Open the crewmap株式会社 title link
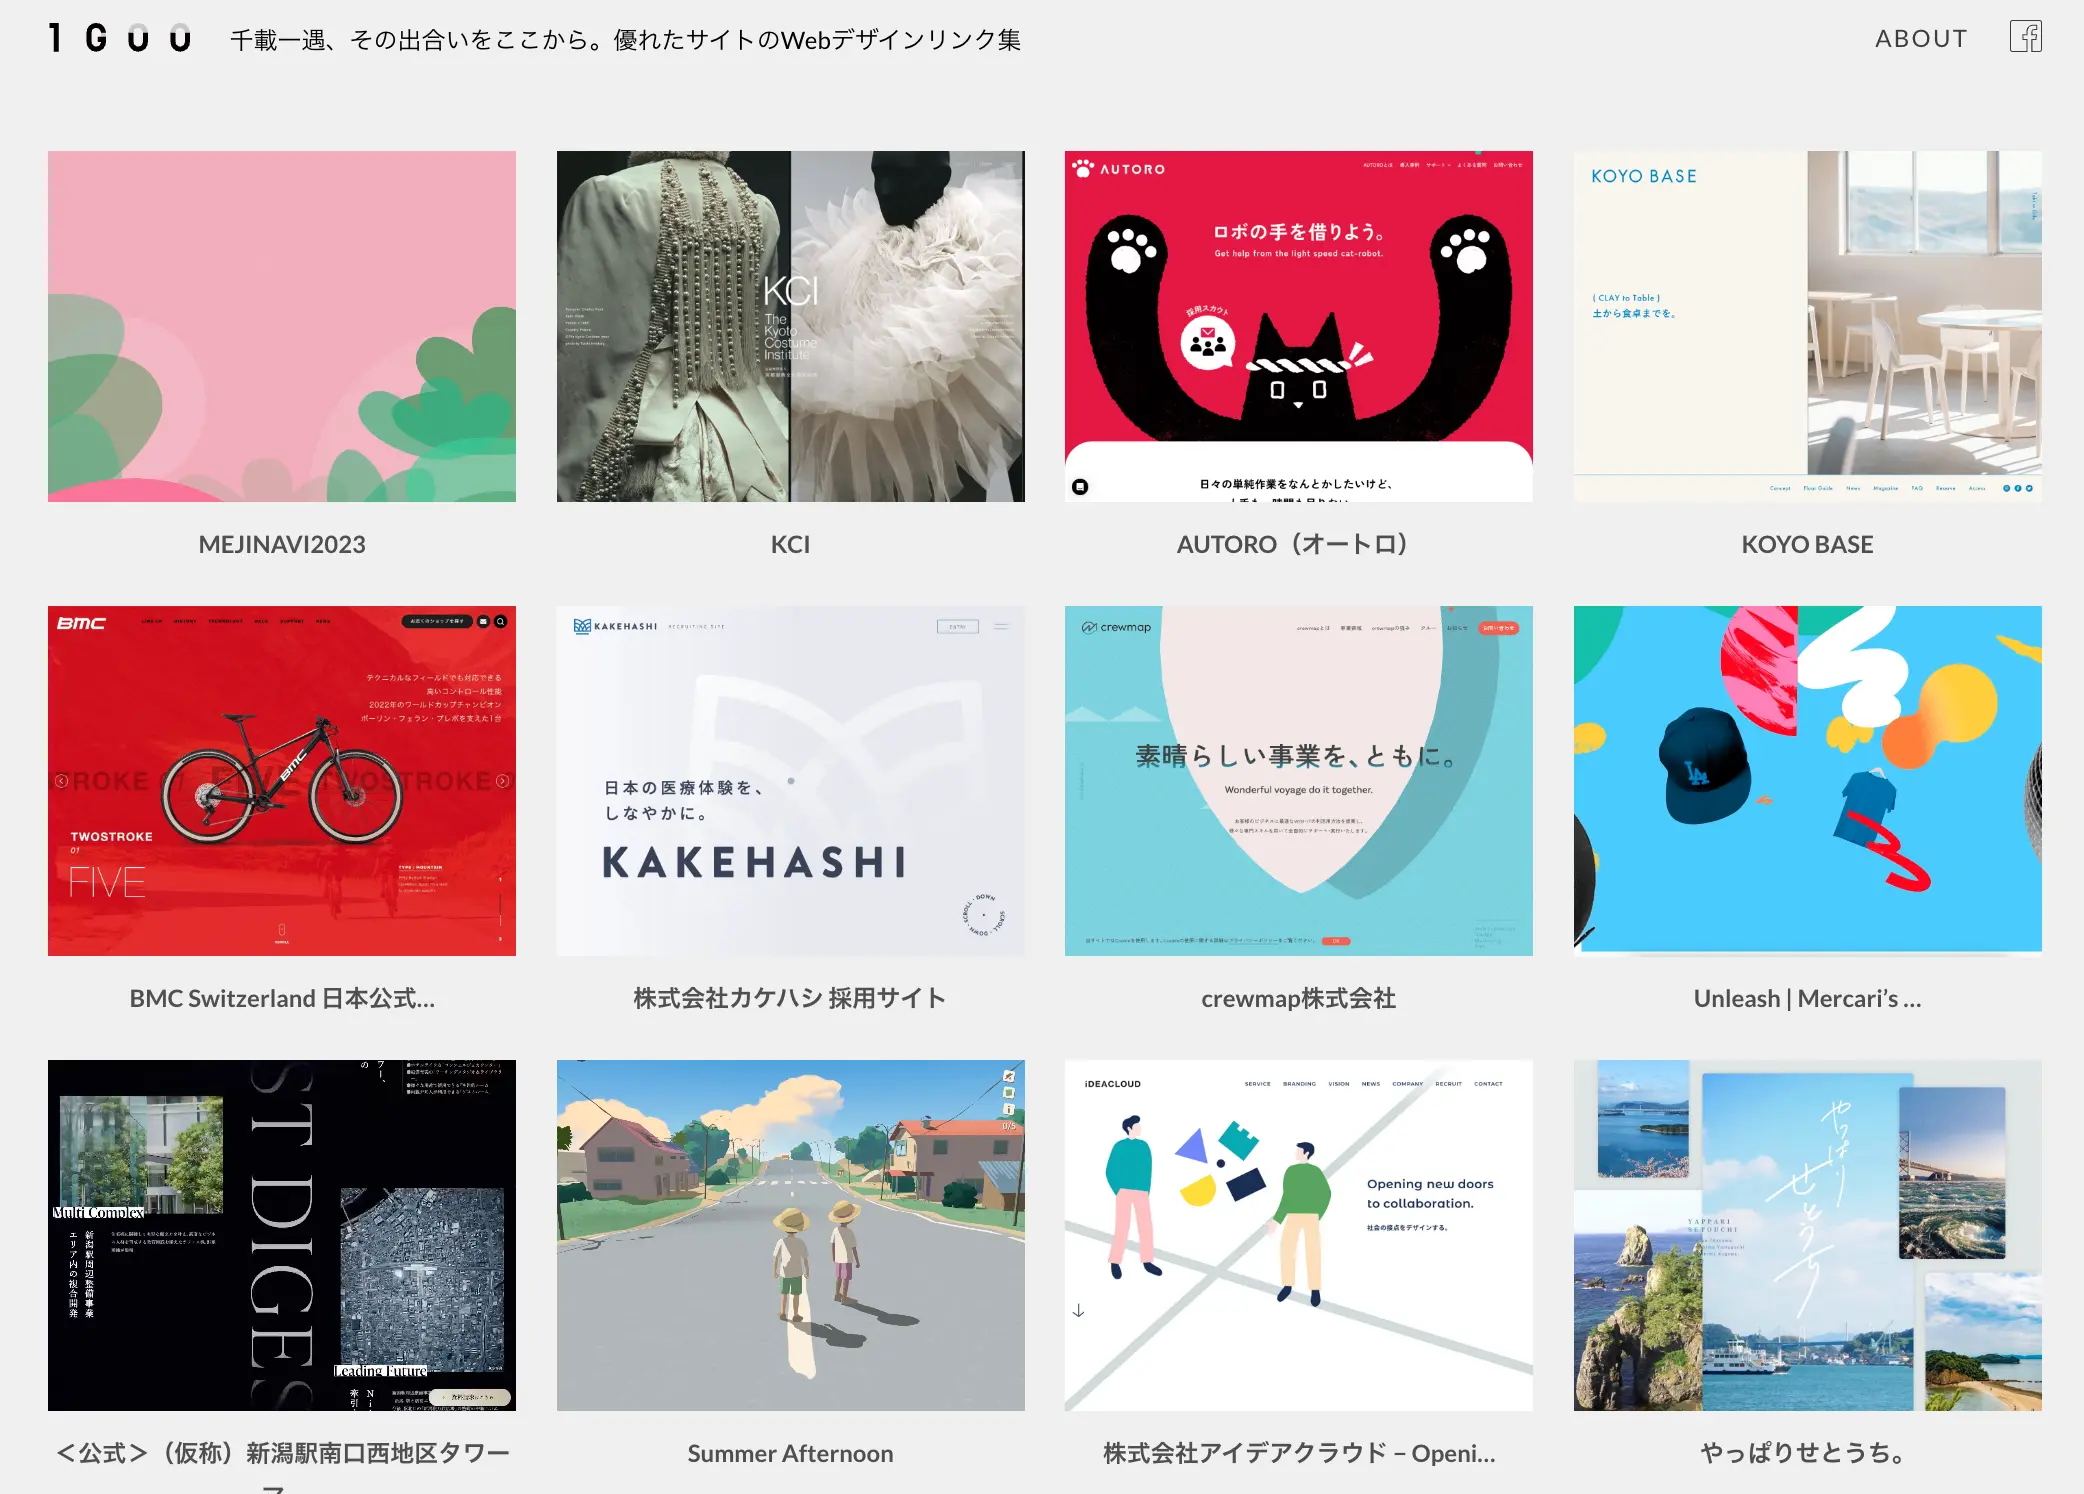The image size is (2084, 1494). (x=1298, y=998)
